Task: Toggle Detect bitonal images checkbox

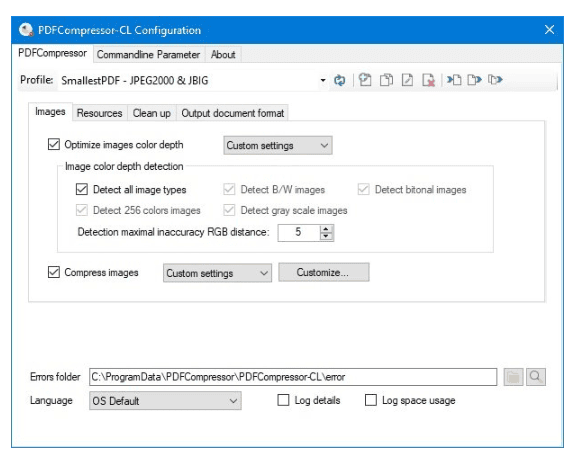Action: [363, 189]
